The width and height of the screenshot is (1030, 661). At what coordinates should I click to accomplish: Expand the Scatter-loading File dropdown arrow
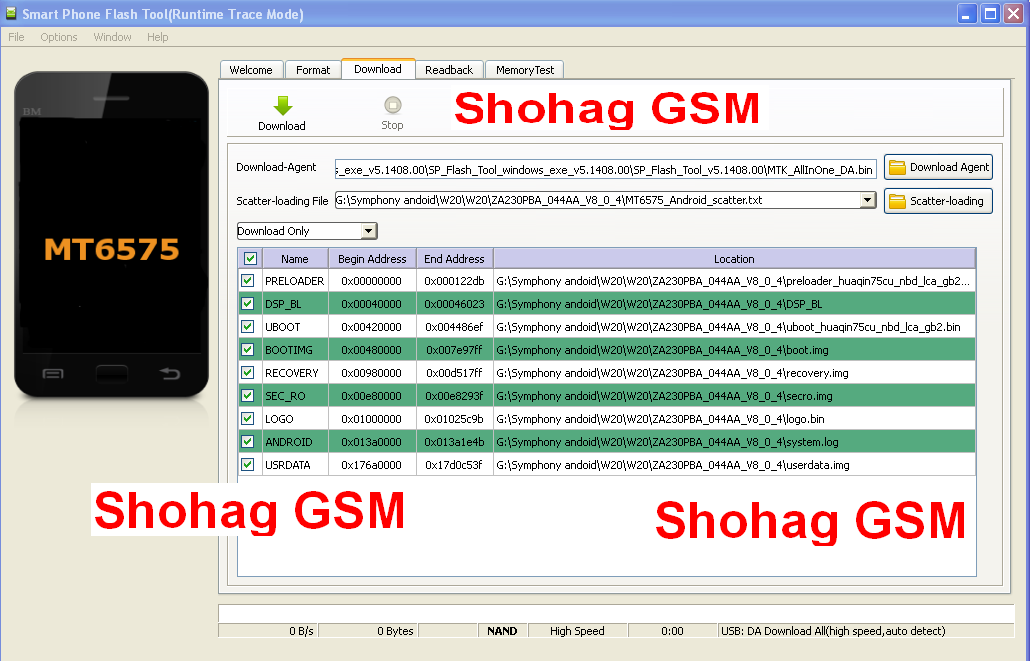867,200
